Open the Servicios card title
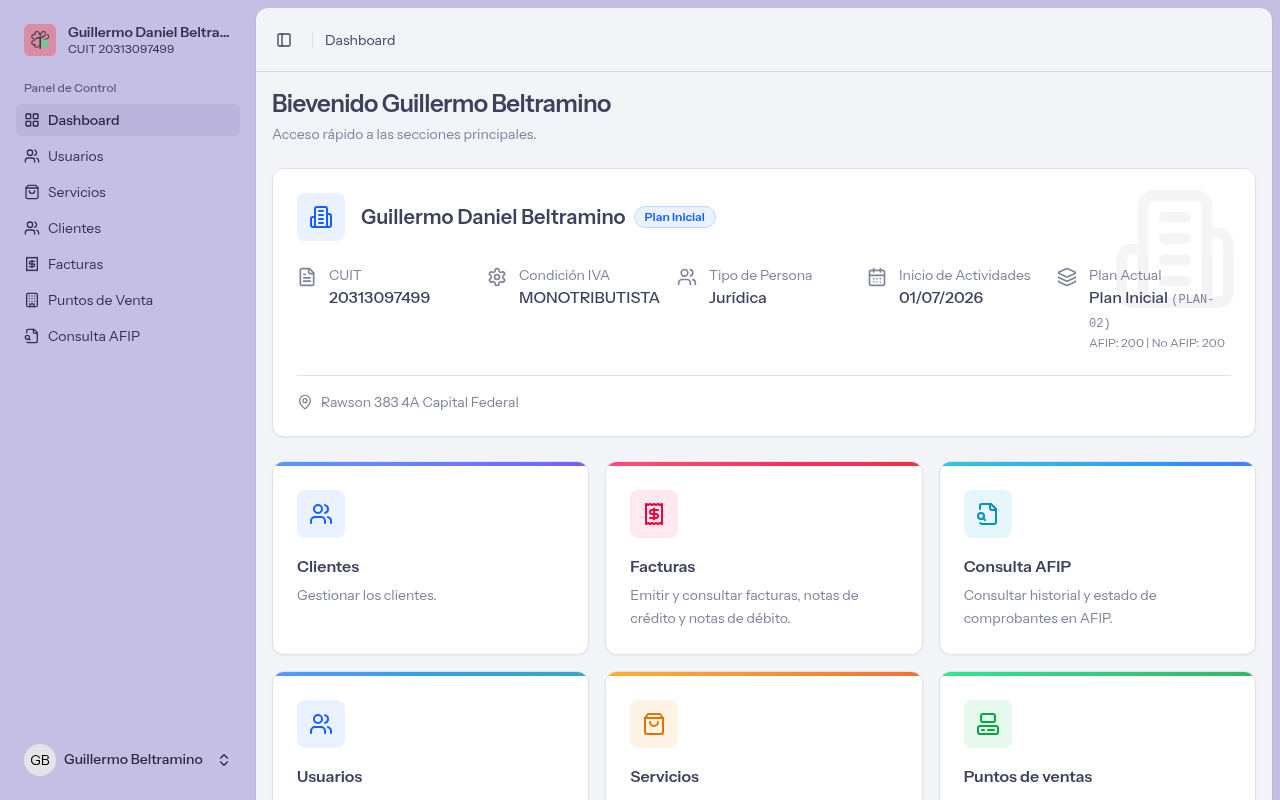Screen dimensions: 1280x800 (x=664, y=776)
